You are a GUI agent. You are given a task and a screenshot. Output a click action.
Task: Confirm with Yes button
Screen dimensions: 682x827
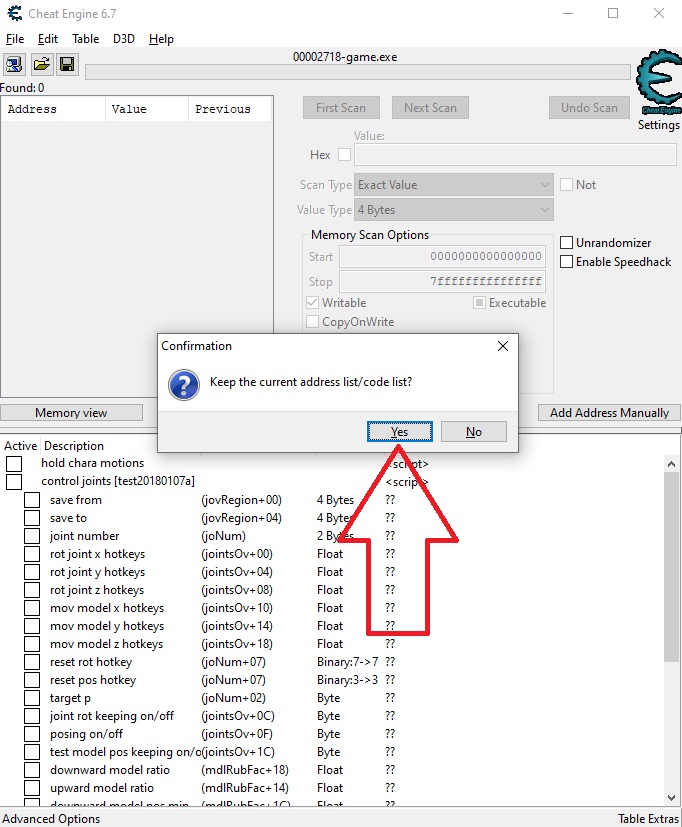click(x=400, y=431)
